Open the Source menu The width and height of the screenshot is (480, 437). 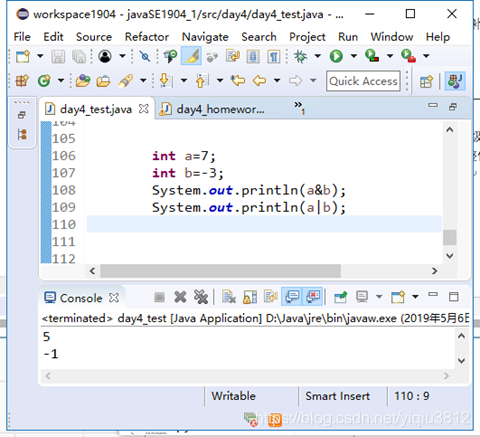click(94, 37)
